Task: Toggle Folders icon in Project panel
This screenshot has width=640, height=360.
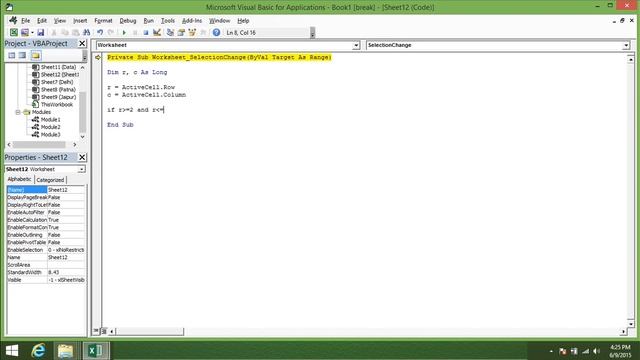Action: point(36,55)
